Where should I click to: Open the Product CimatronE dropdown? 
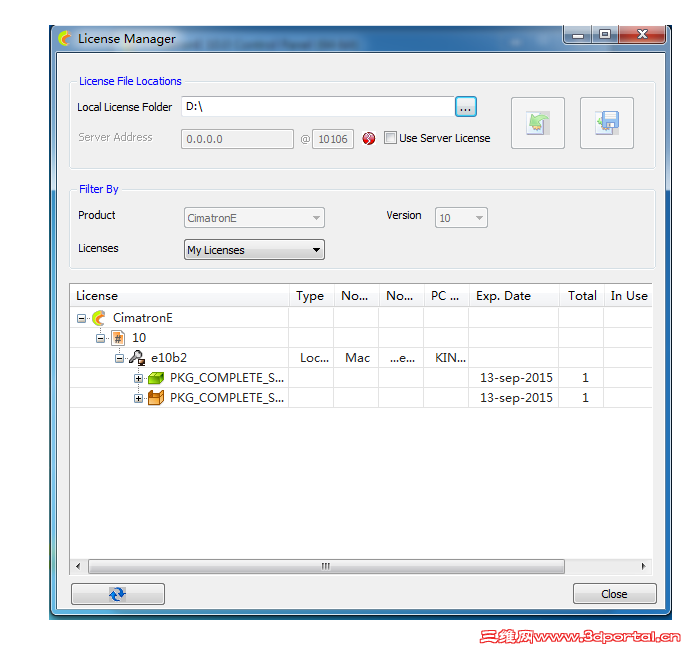pyautogui.click(x=254, y=218)
